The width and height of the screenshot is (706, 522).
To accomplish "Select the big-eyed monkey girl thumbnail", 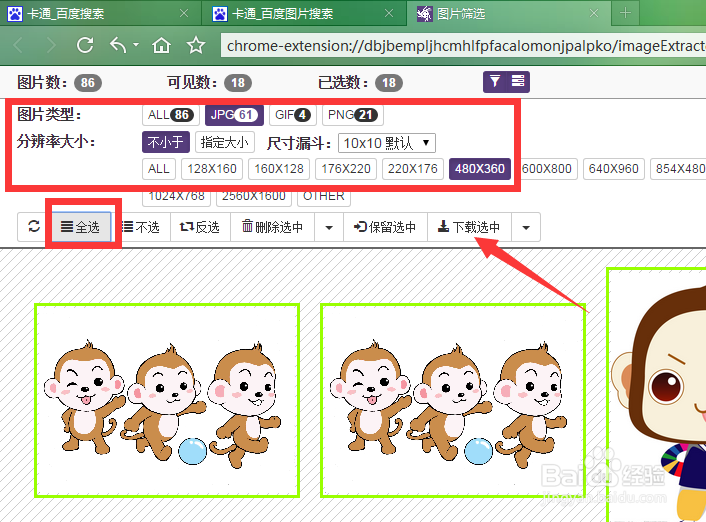I will (656, 395).
